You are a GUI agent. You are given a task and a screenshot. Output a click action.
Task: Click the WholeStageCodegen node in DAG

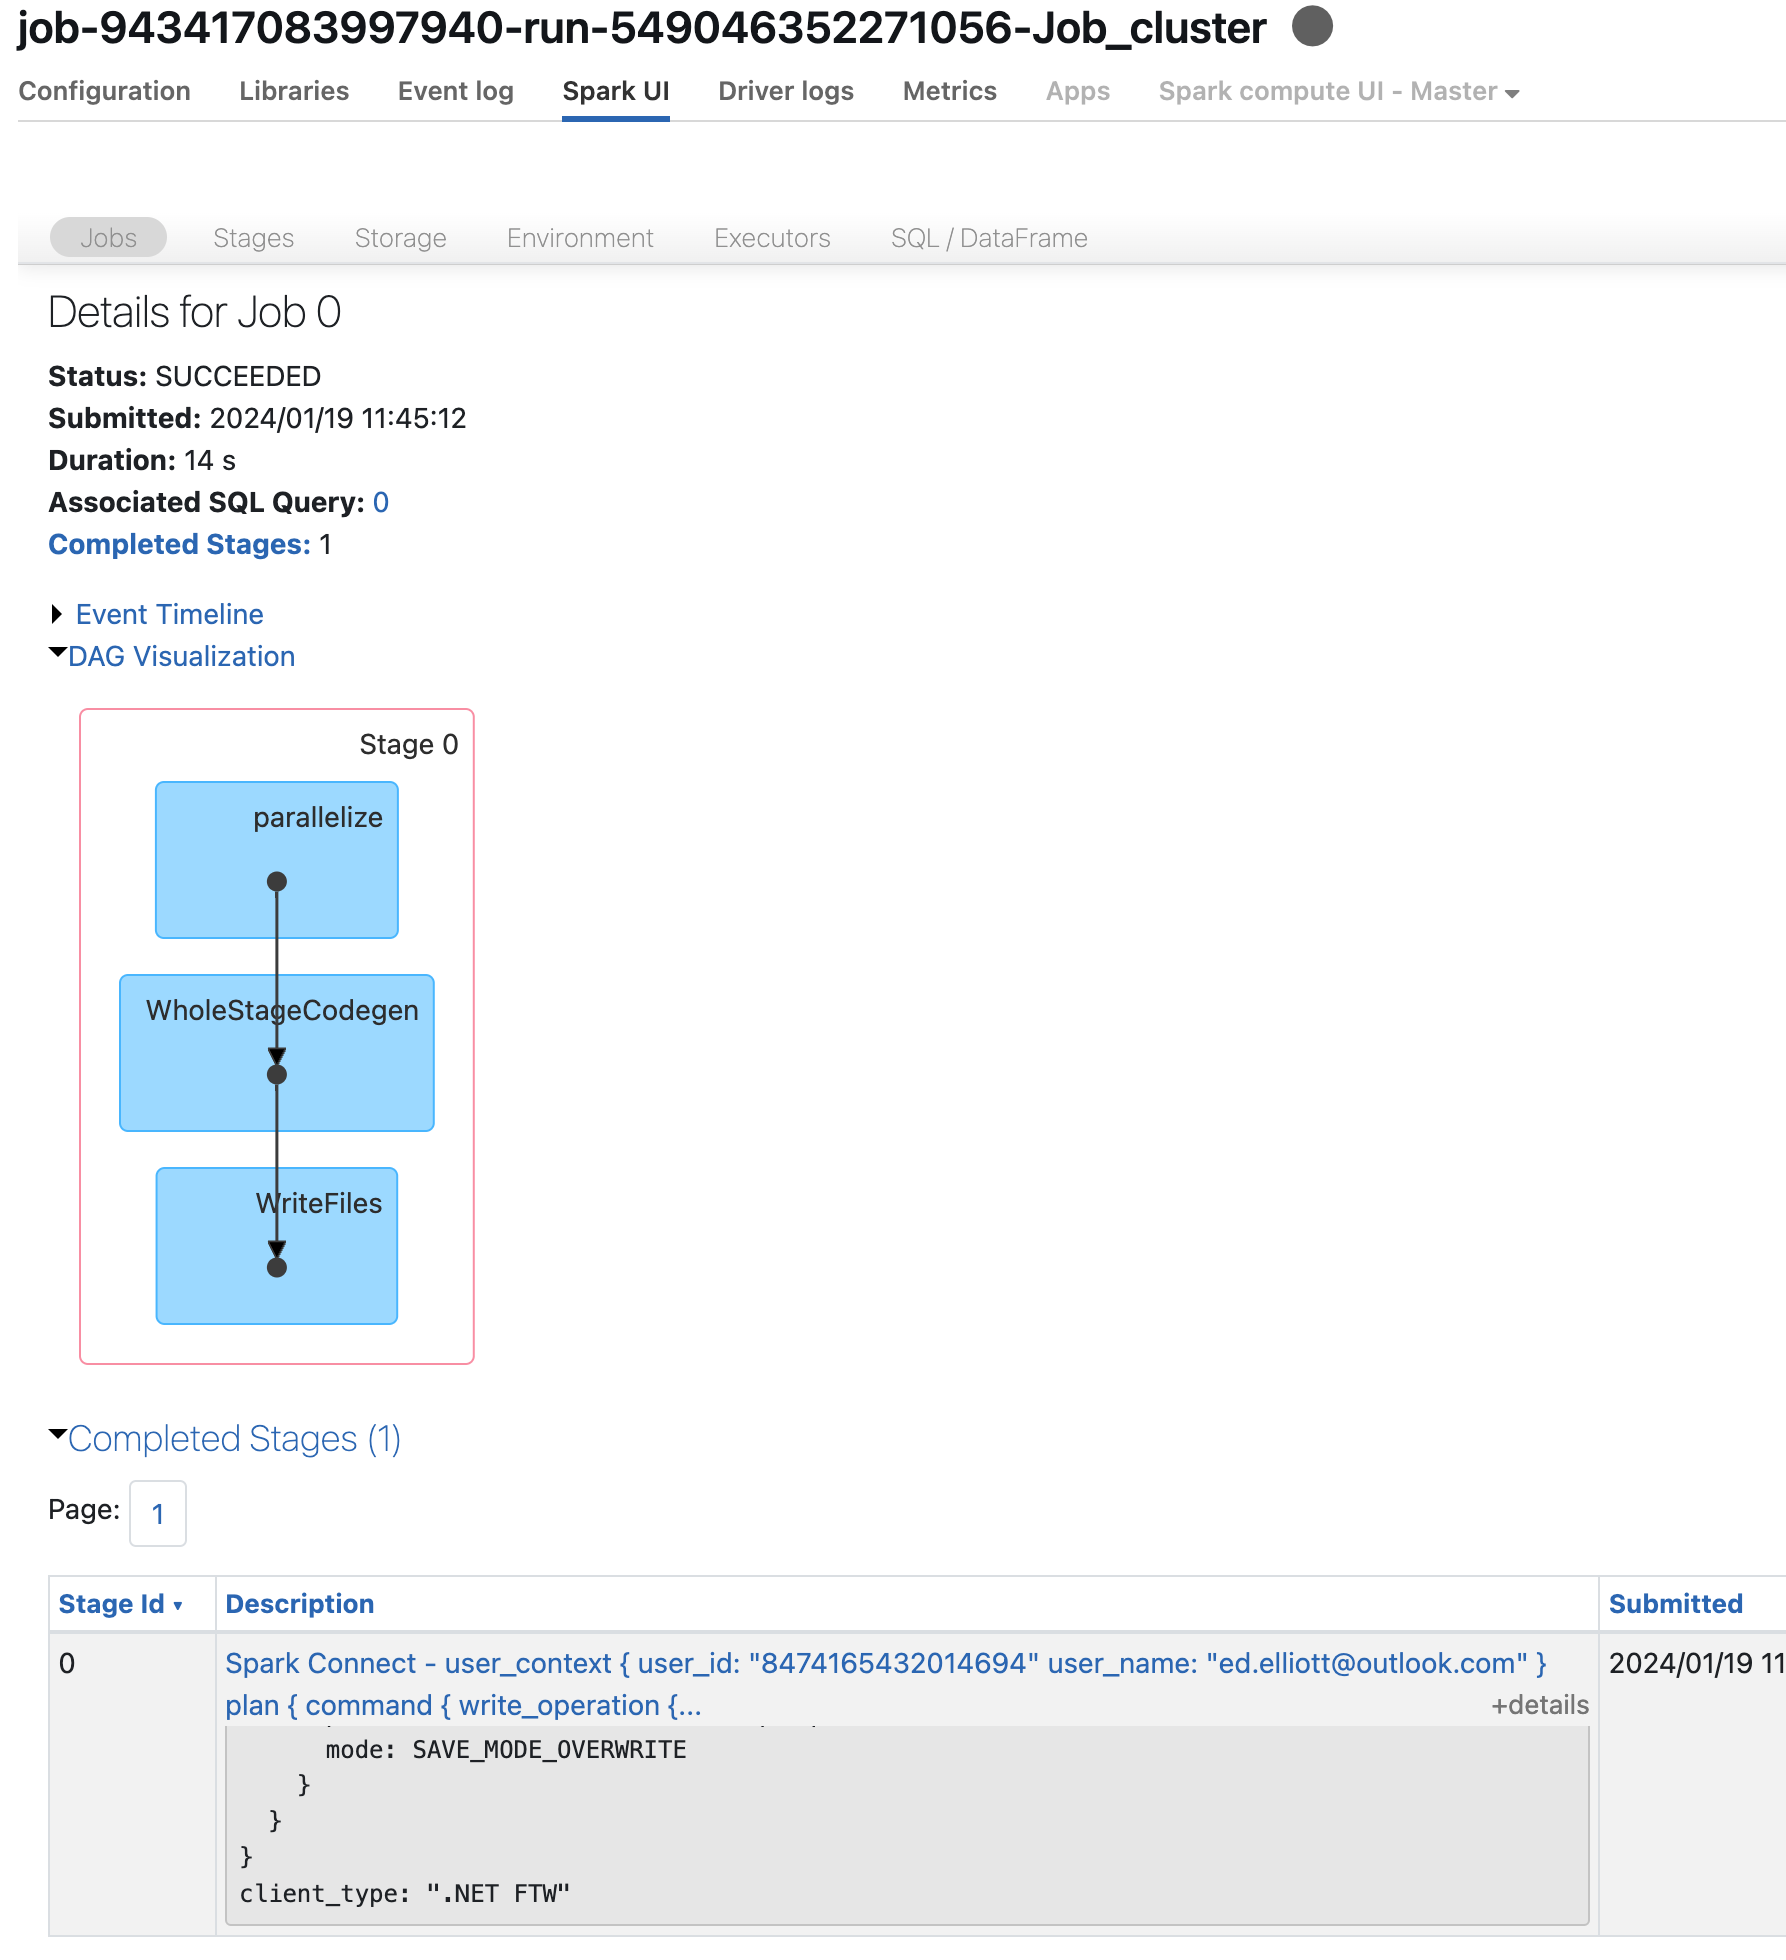coord(277,1052)
